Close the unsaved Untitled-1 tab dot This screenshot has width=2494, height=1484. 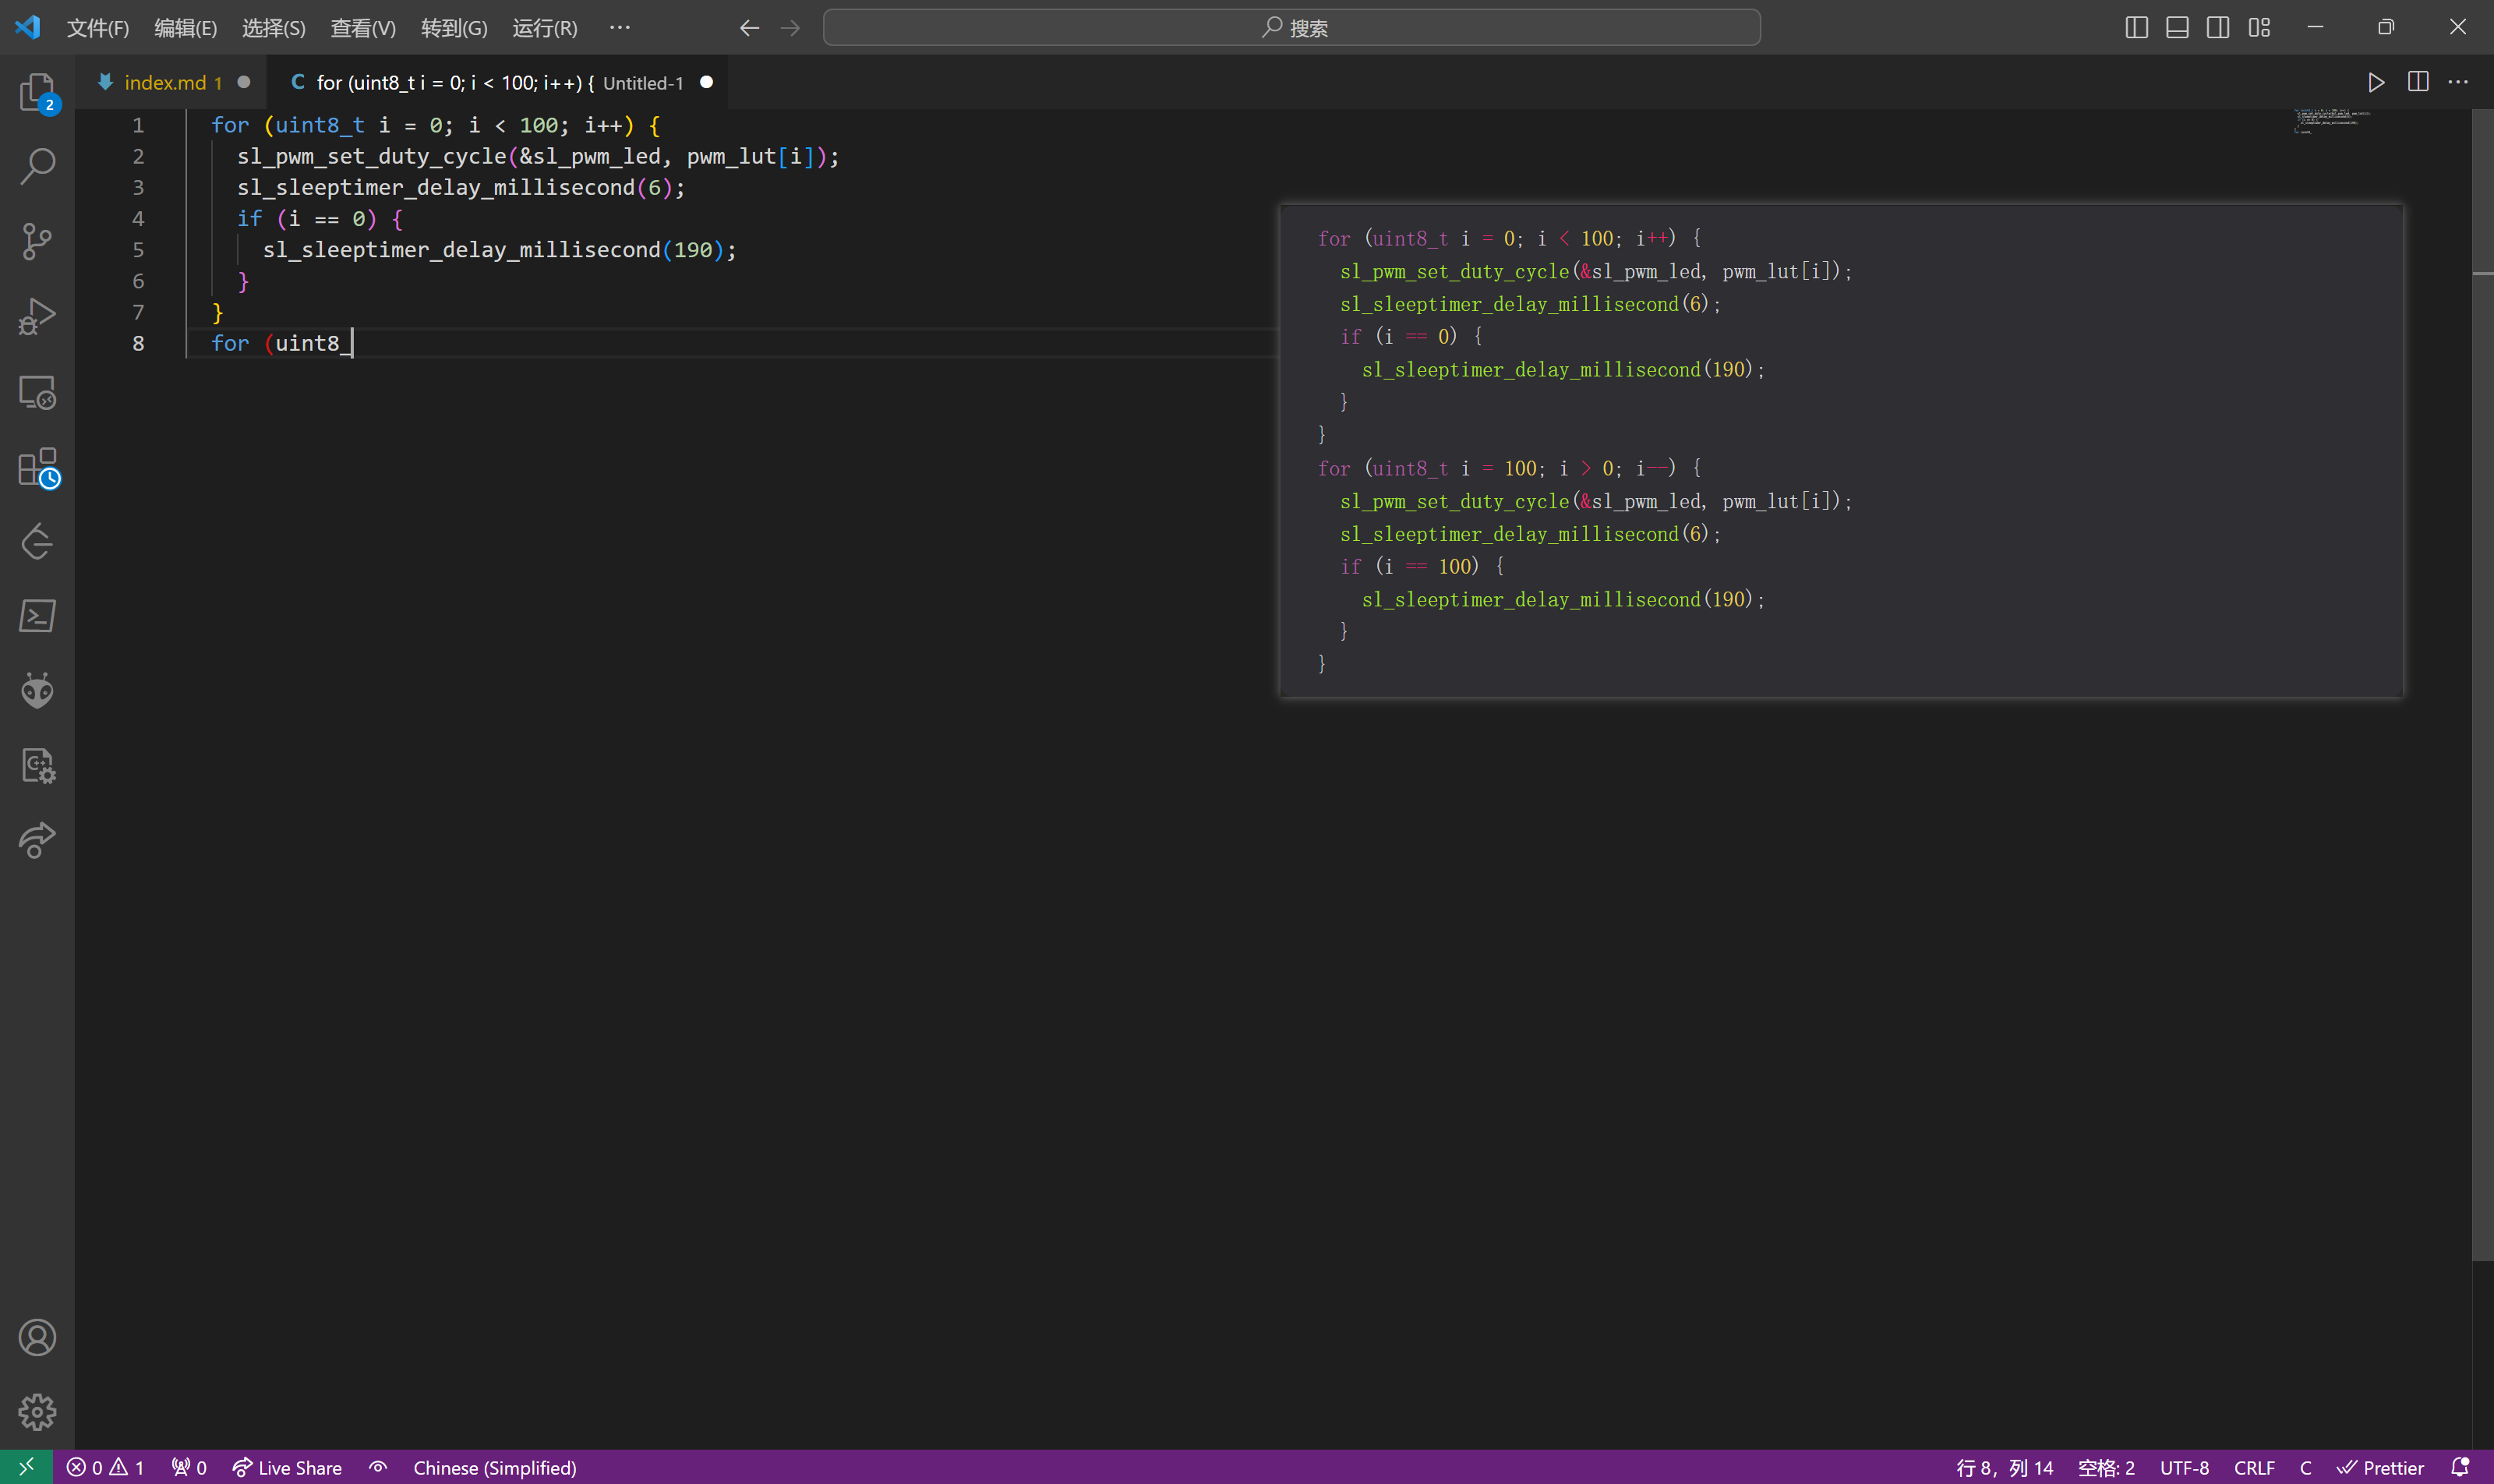(x=706, y=82)
